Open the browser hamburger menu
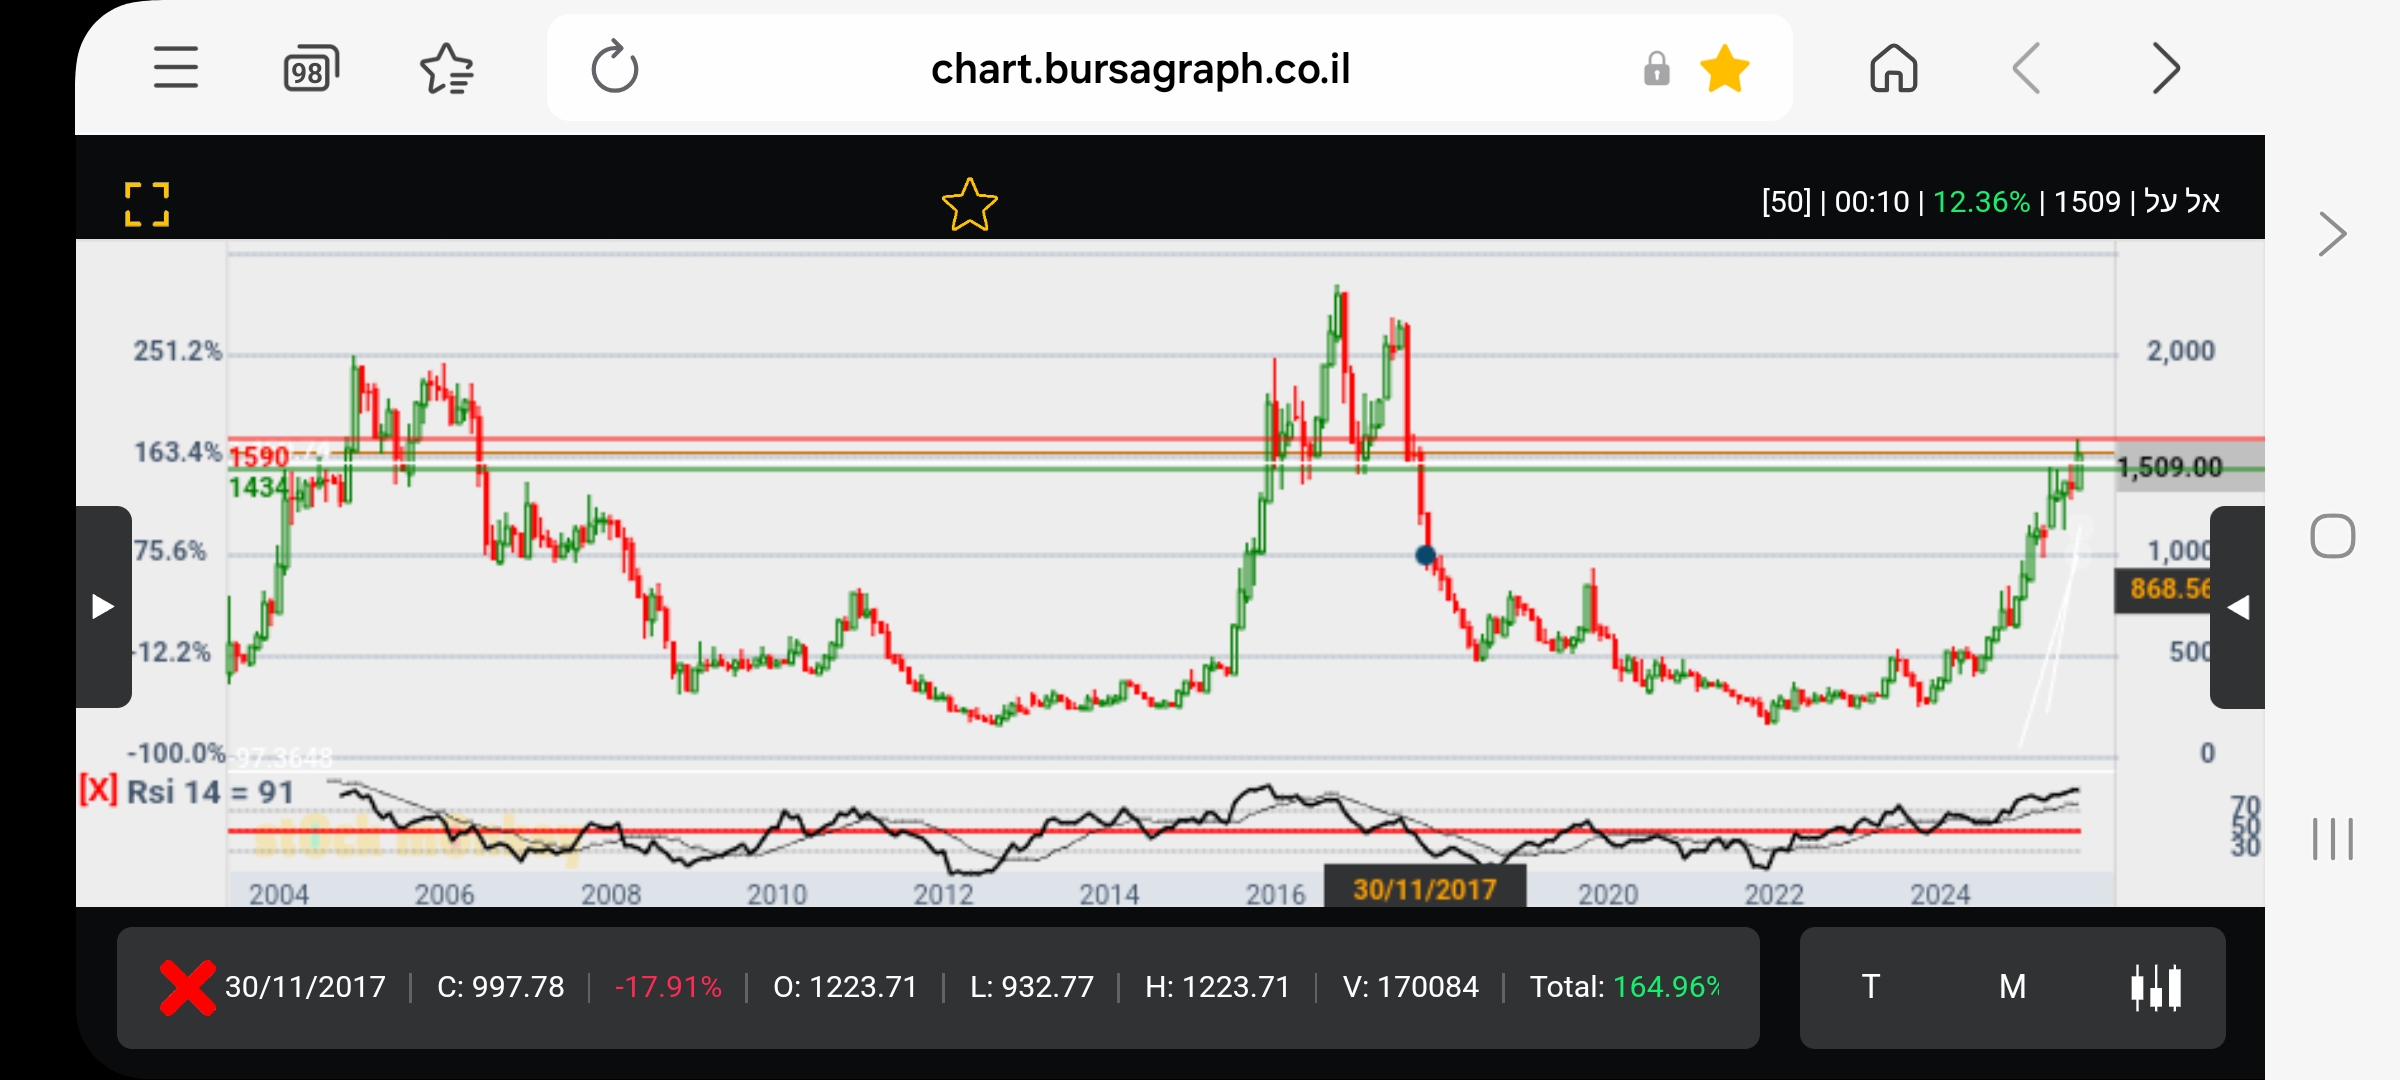 (x=175, y=68)
